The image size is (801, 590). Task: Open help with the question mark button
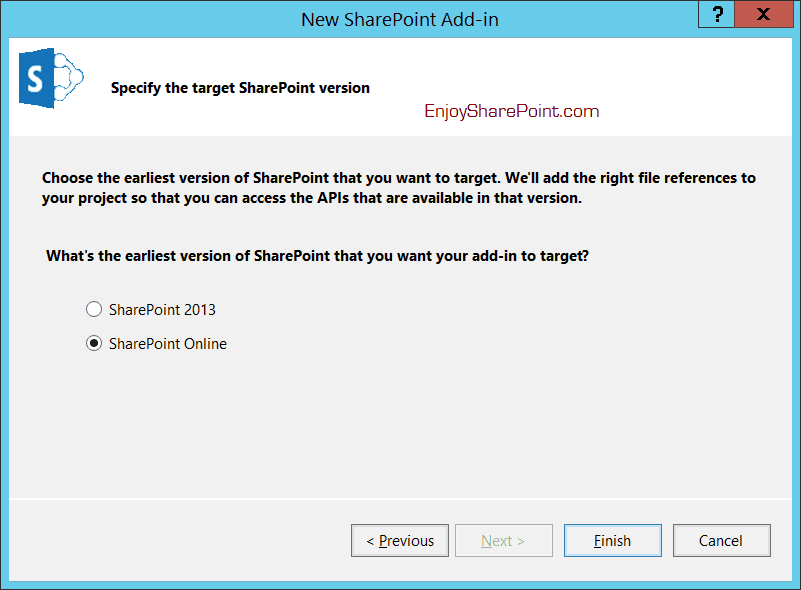(x=717, y=14)
